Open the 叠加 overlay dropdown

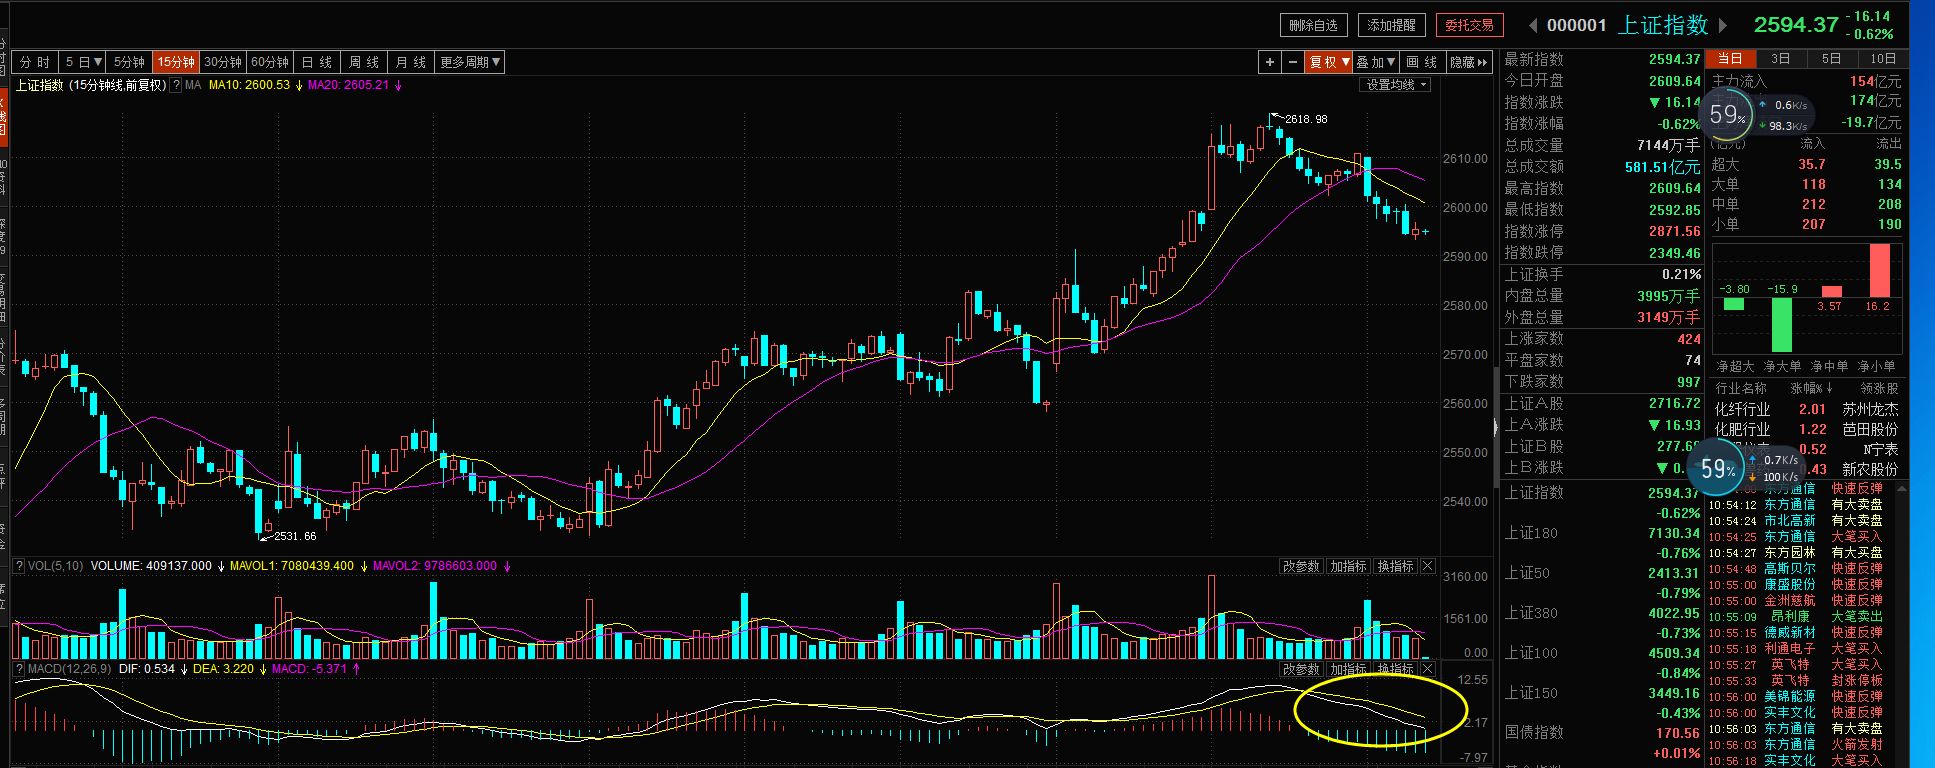pos(1376,62)
